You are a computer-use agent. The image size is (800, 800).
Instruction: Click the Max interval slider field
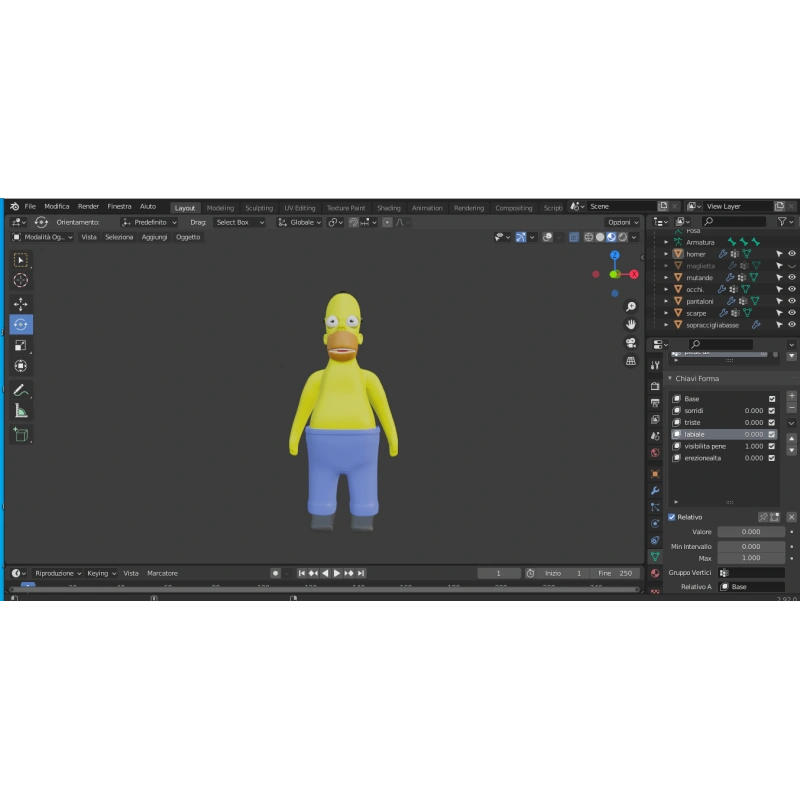(x=751, y=558)
